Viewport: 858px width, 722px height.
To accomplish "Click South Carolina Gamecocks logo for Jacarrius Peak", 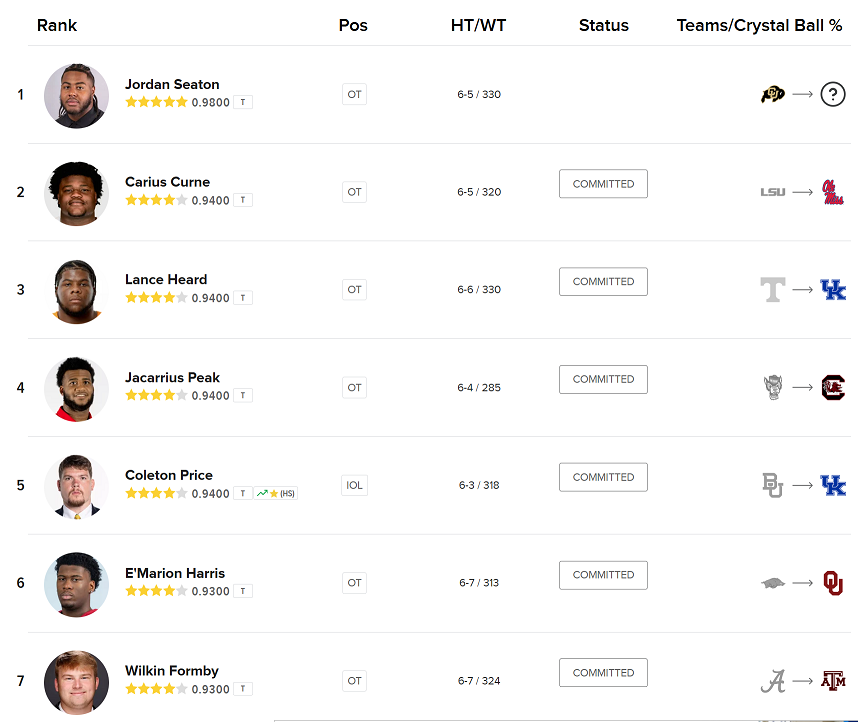I will pyautogui.click(x=833, y=387).
